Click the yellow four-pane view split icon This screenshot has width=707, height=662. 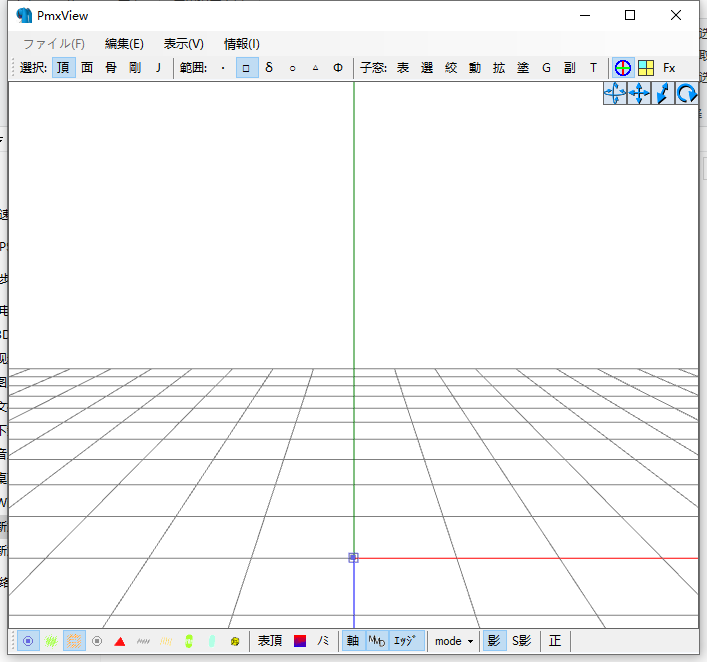pyautogui.click(x=646, y=68)
